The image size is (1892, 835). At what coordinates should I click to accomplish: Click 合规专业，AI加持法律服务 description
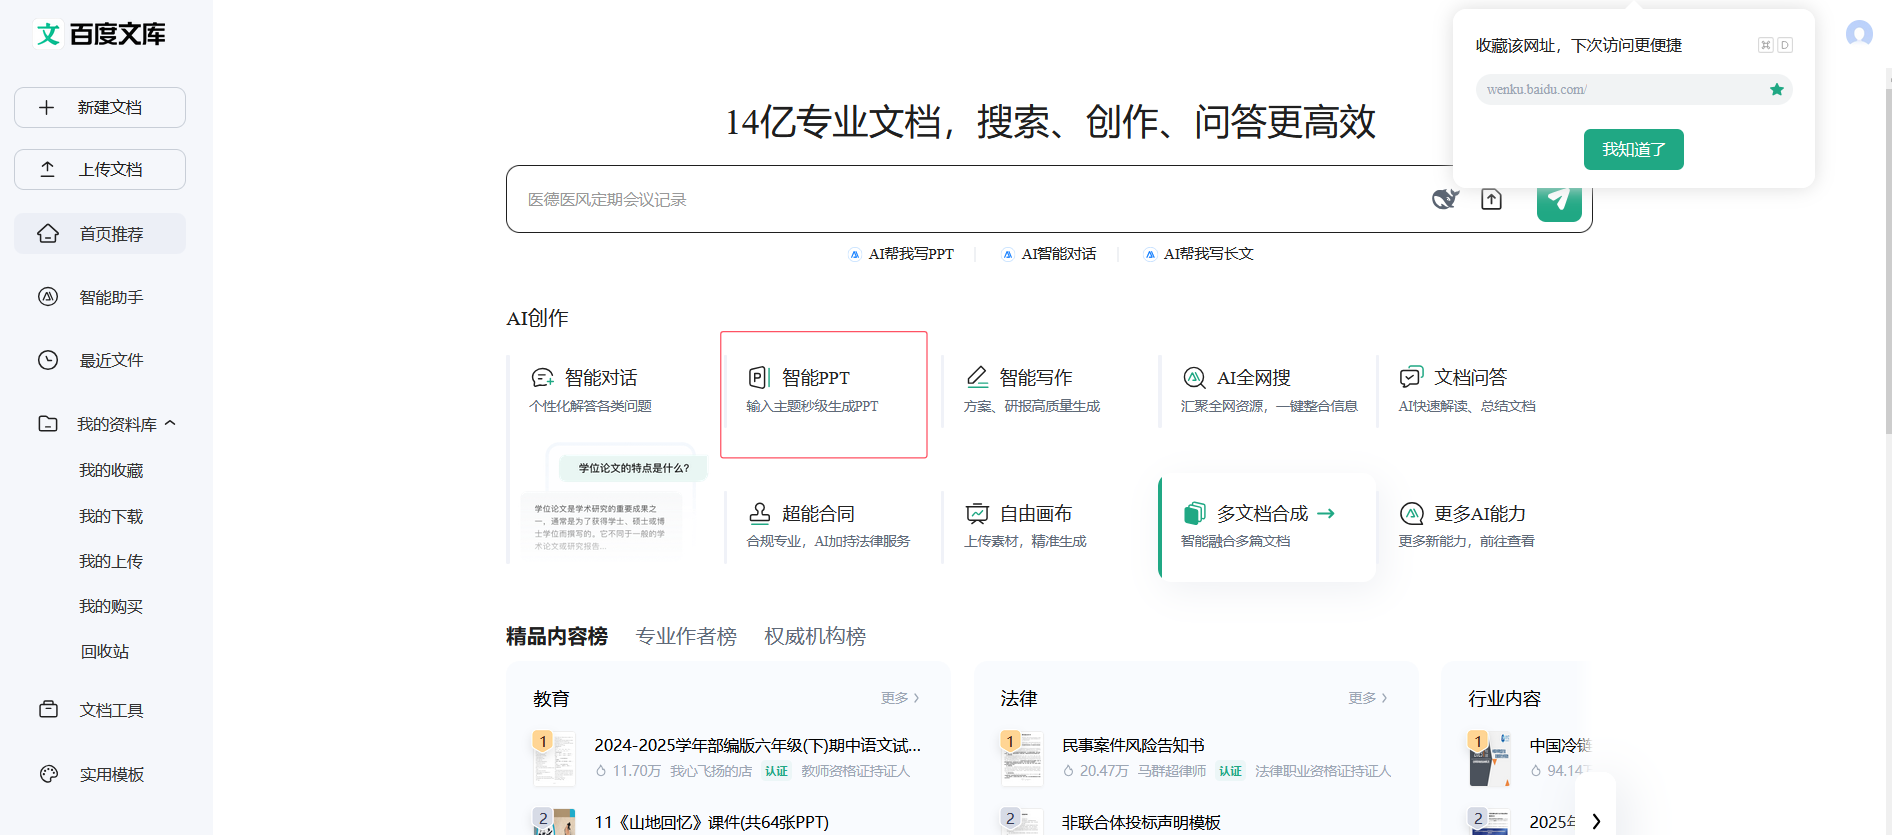pos(828,541)
